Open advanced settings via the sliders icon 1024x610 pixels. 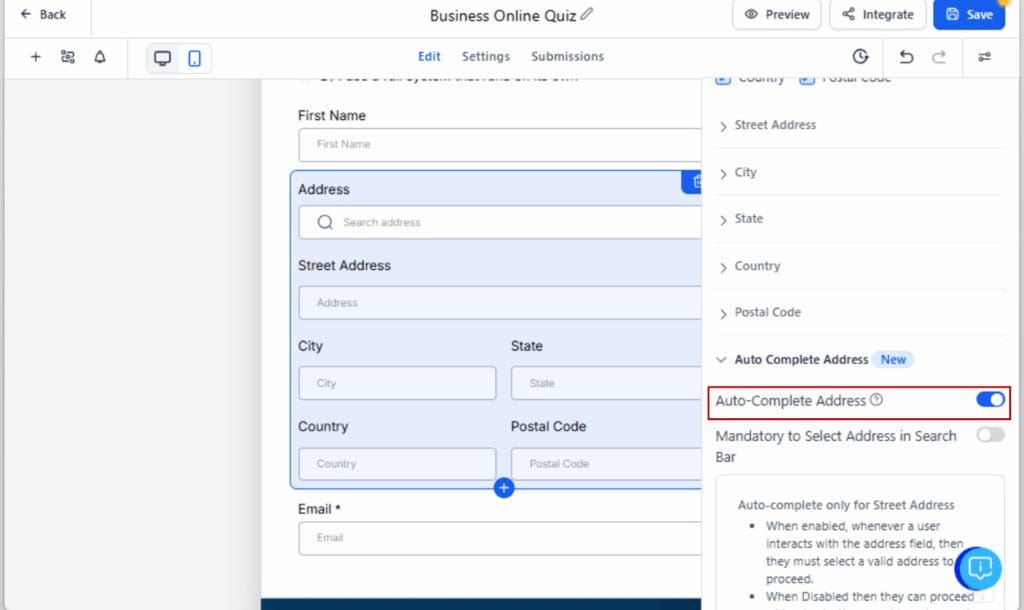point(985,57)
